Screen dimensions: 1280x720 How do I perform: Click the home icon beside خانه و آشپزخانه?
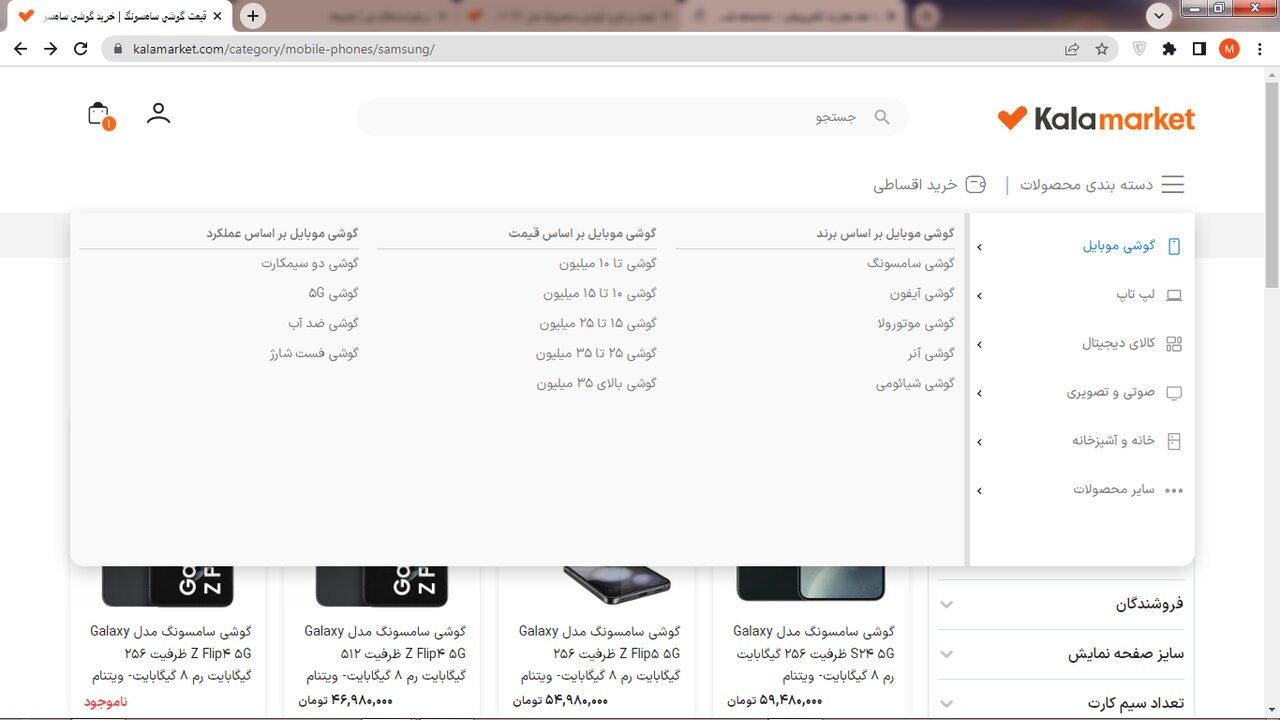click(x=1176, y=441)
